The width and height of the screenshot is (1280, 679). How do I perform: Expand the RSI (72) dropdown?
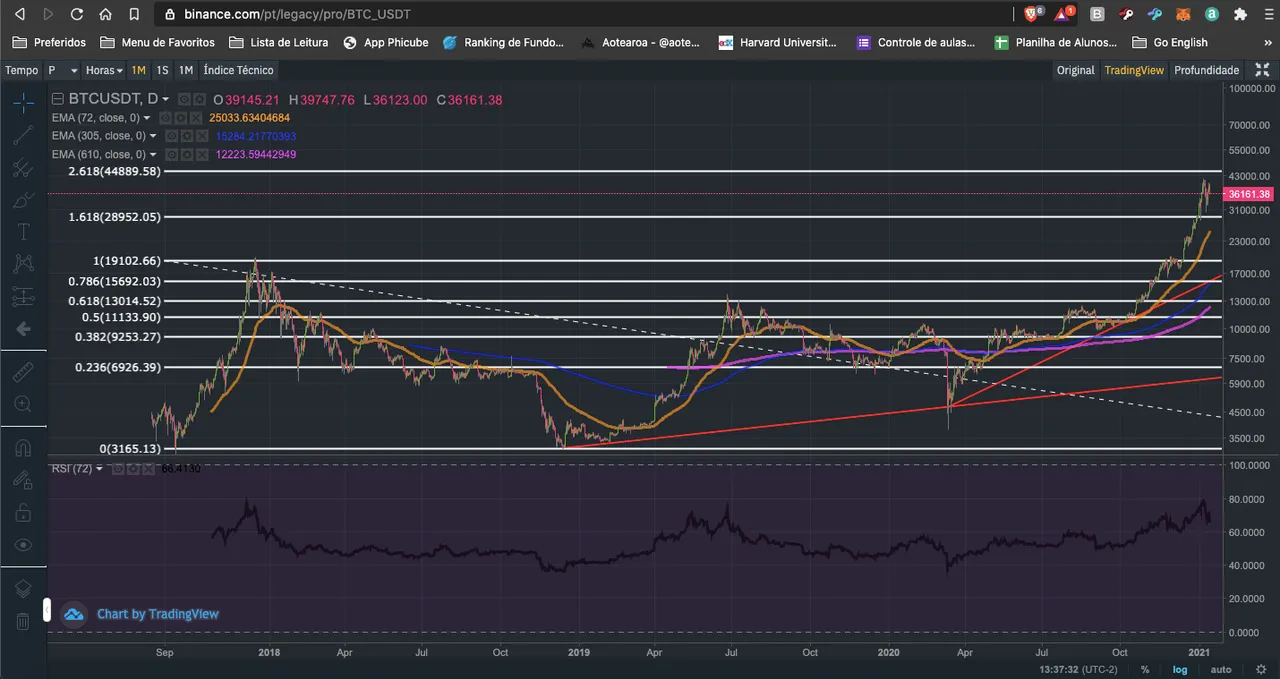coord(100,468)
